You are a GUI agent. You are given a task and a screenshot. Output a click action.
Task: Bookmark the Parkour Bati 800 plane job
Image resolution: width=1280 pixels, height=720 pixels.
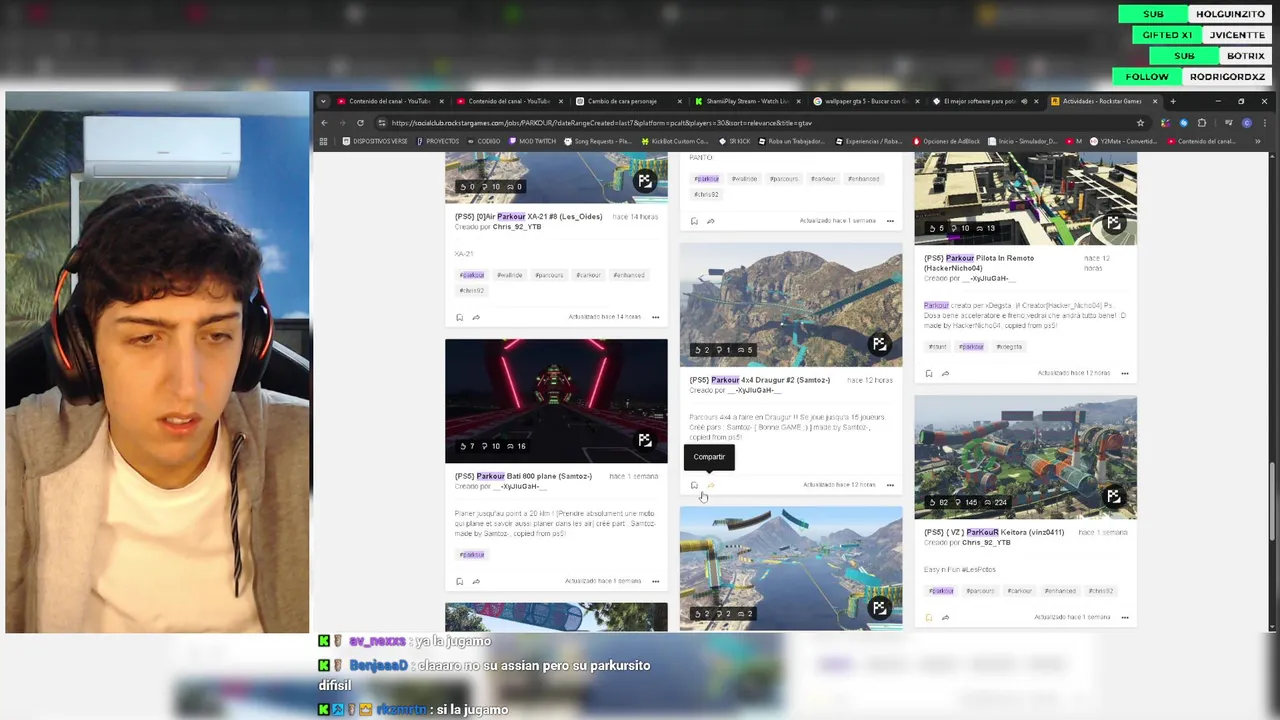pos(459,581)
